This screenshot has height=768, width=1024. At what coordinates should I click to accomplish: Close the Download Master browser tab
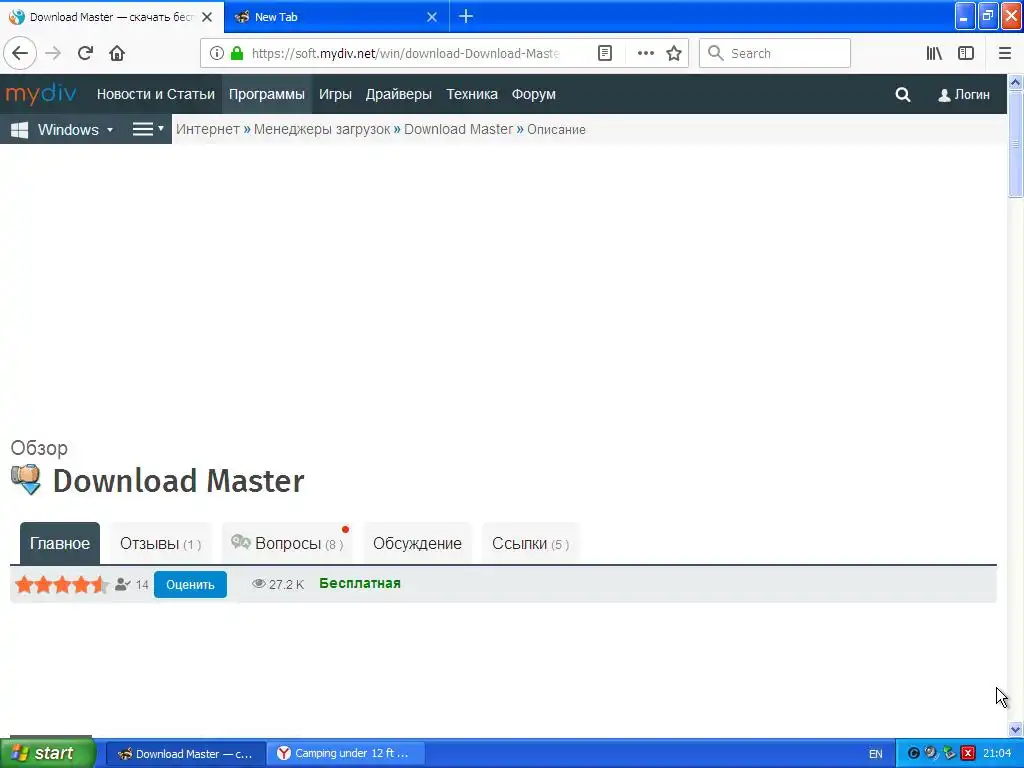(207, 17)
